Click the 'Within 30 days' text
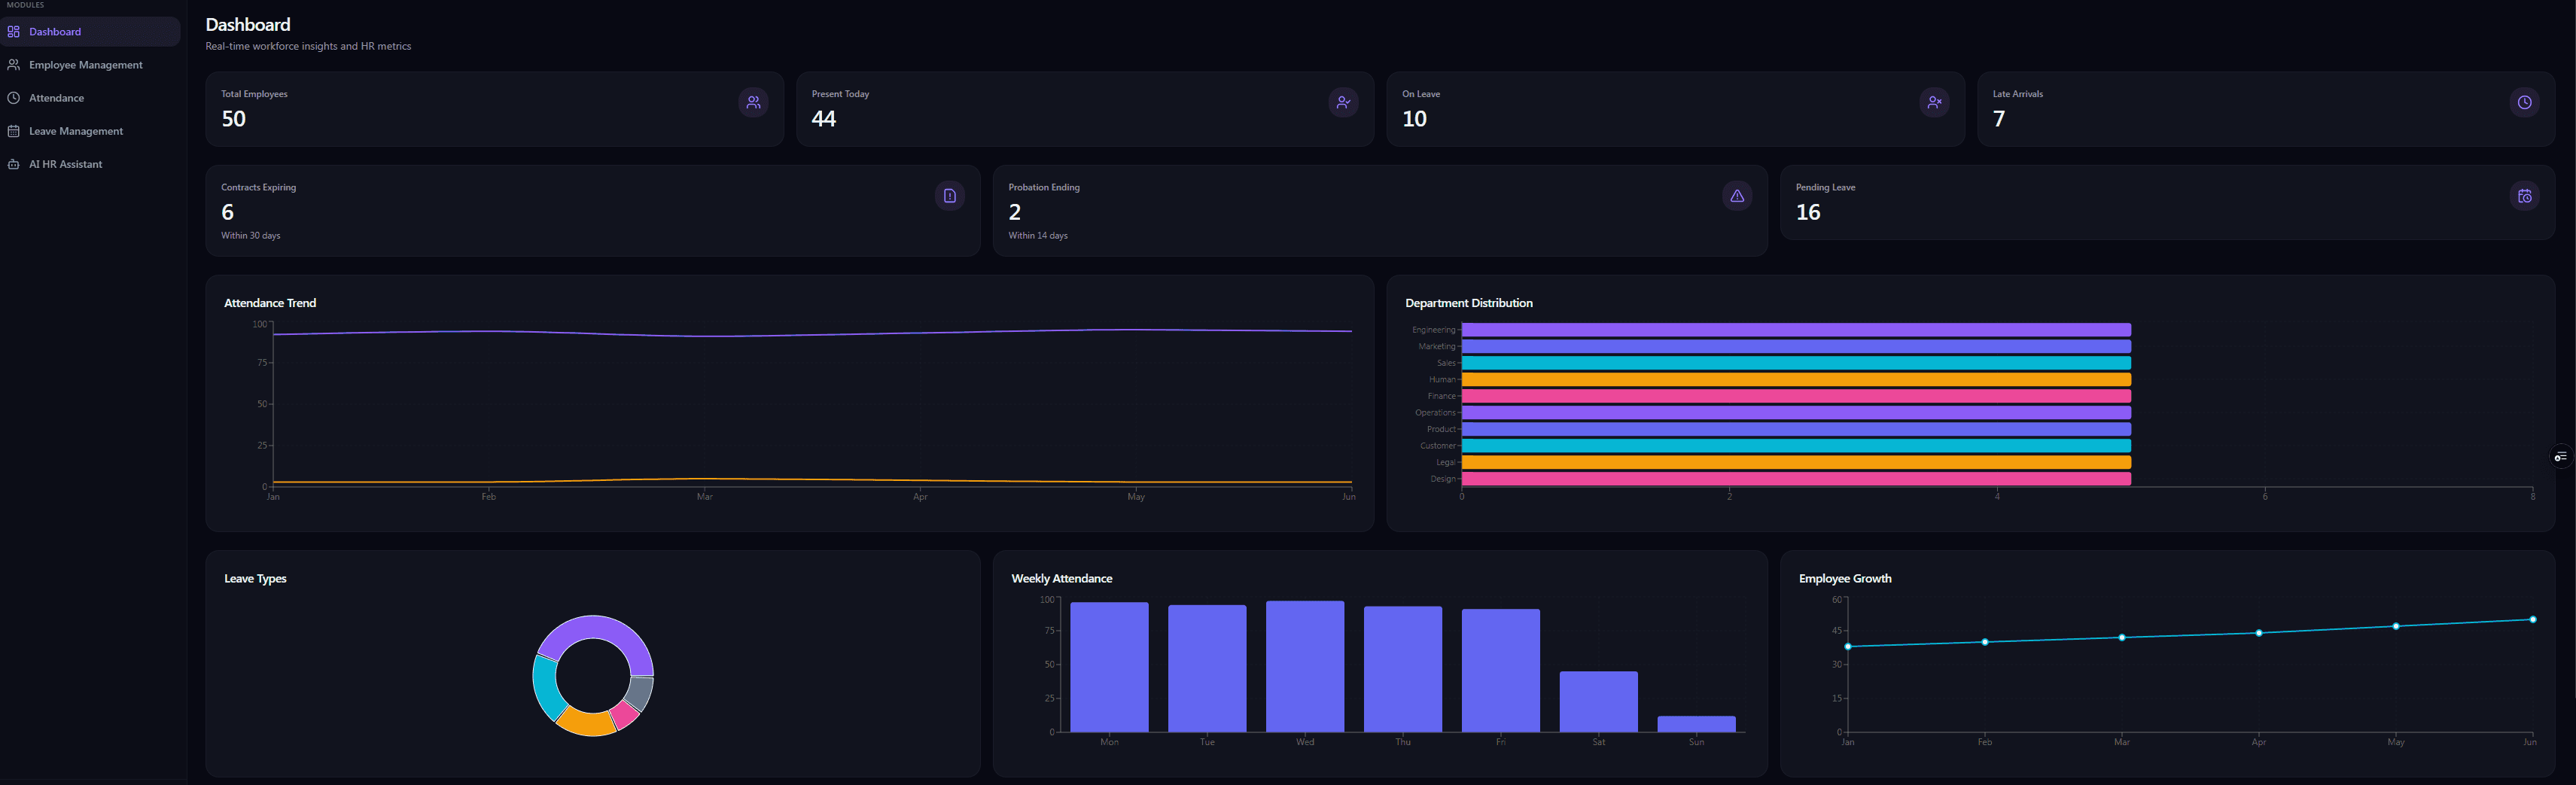 (x=251, y=236)
